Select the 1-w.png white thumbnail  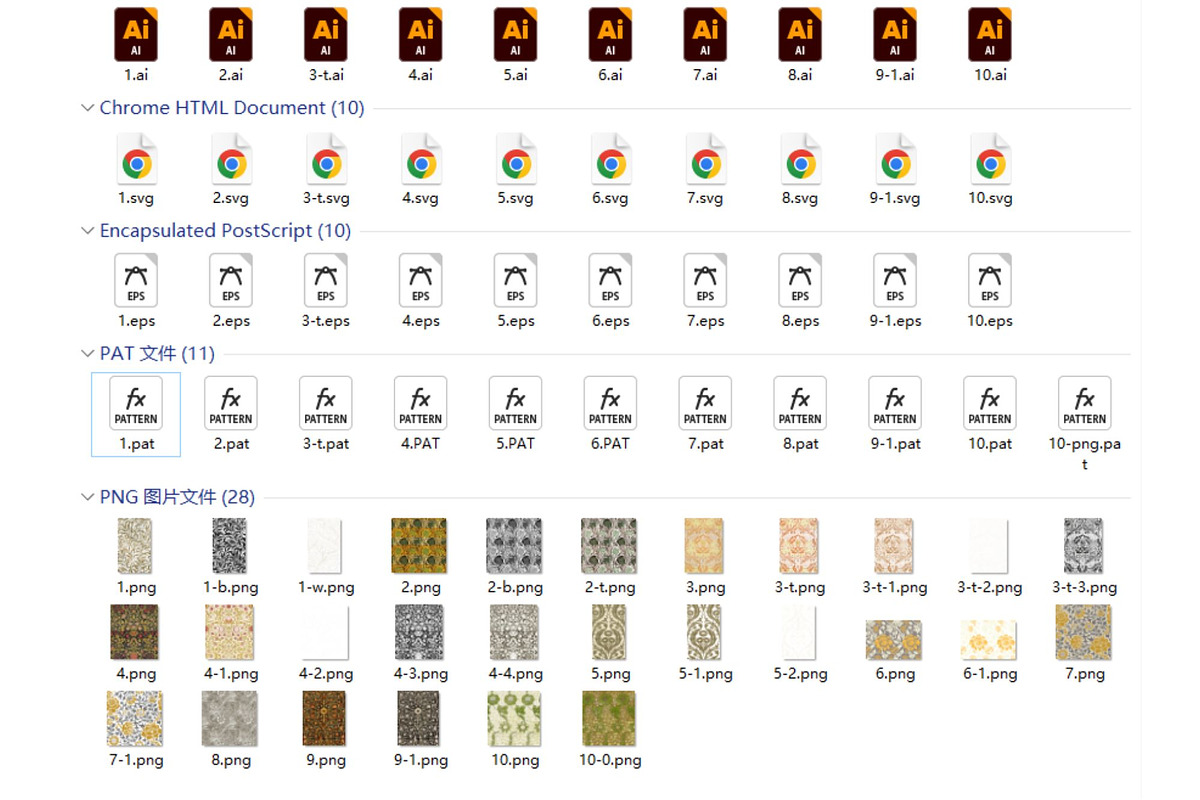click(326, 546)
